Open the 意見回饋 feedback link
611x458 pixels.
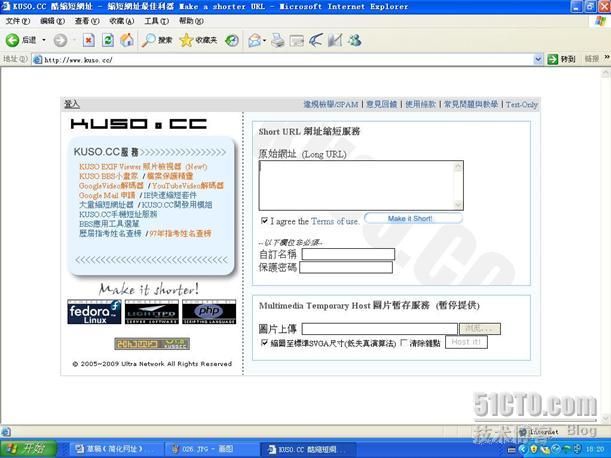tap(381, 104)
